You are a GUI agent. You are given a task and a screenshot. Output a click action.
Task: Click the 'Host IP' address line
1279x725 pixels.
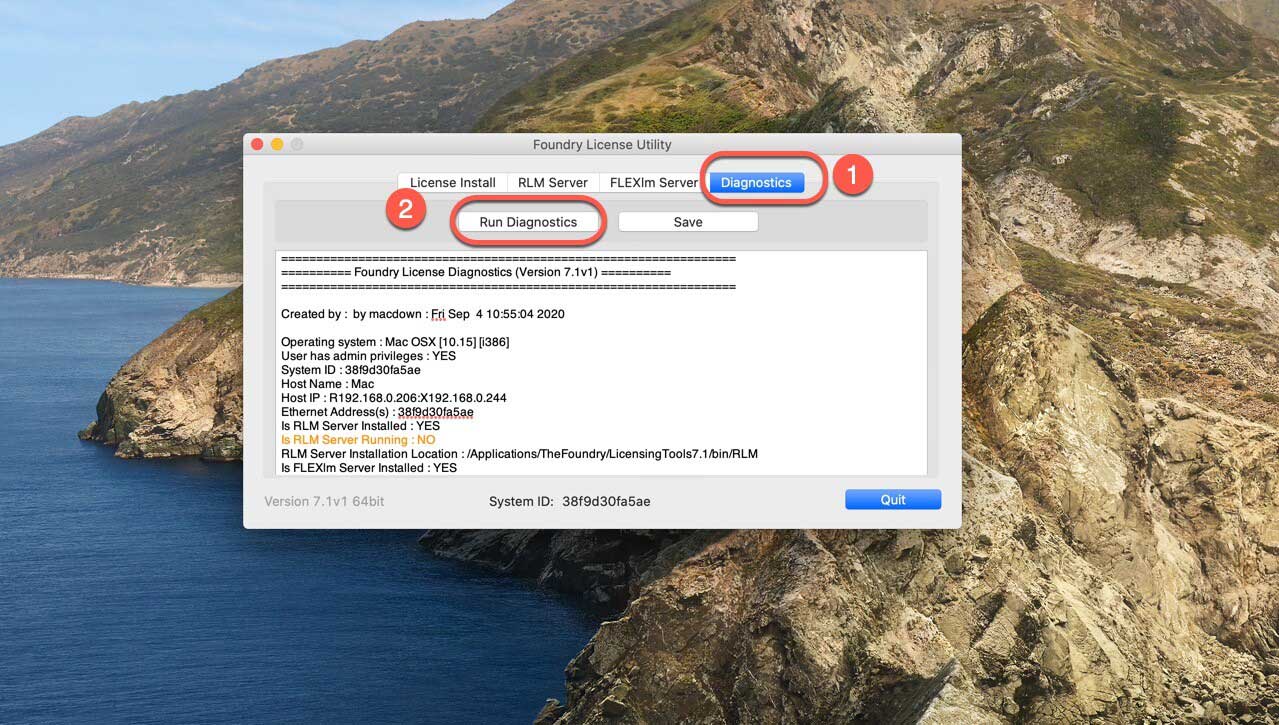394,398
